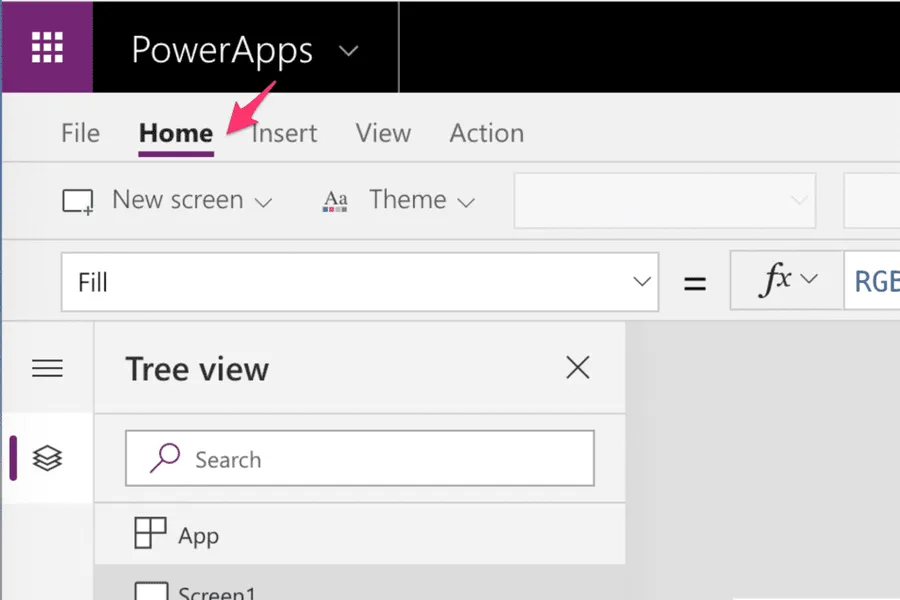The image size is (900, 600).
Task: Open the File menu
Action: [80, 133]
